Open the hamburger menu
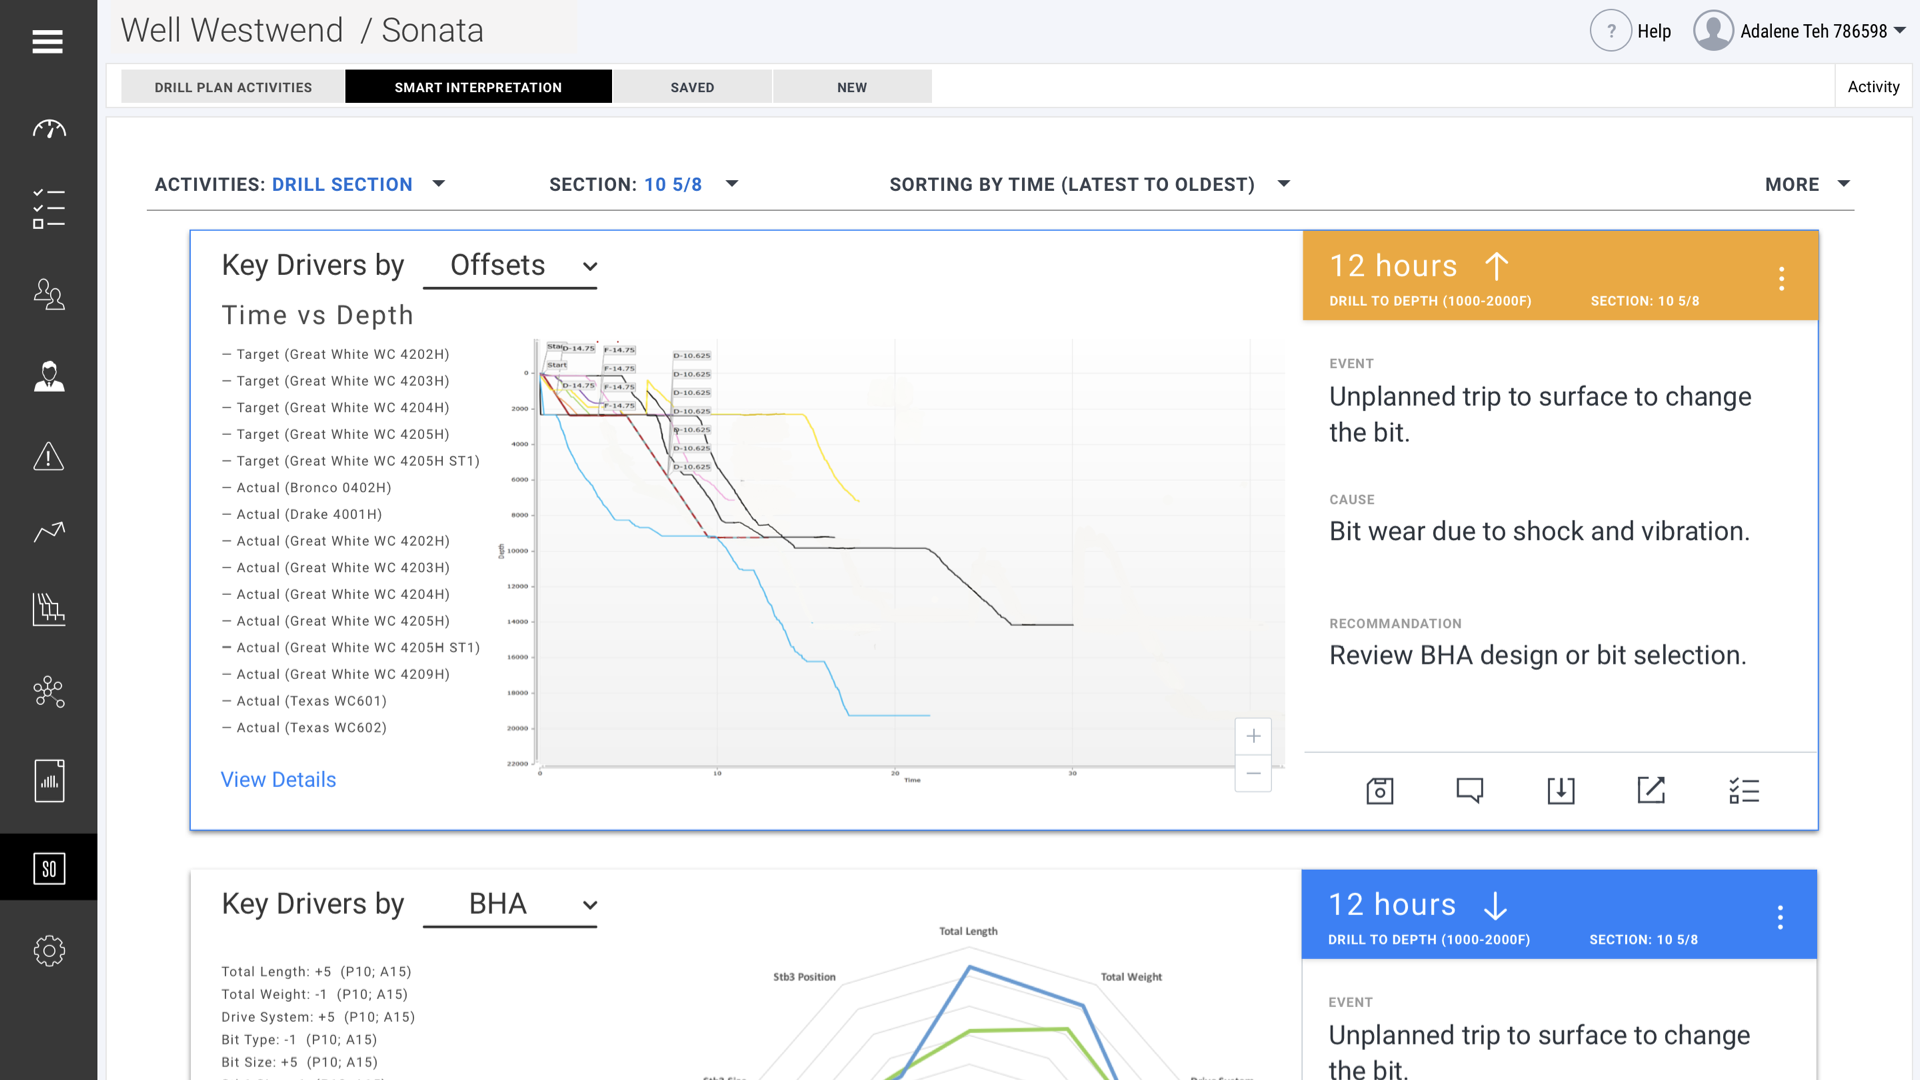1920x1080 pixels. (47, 41)
